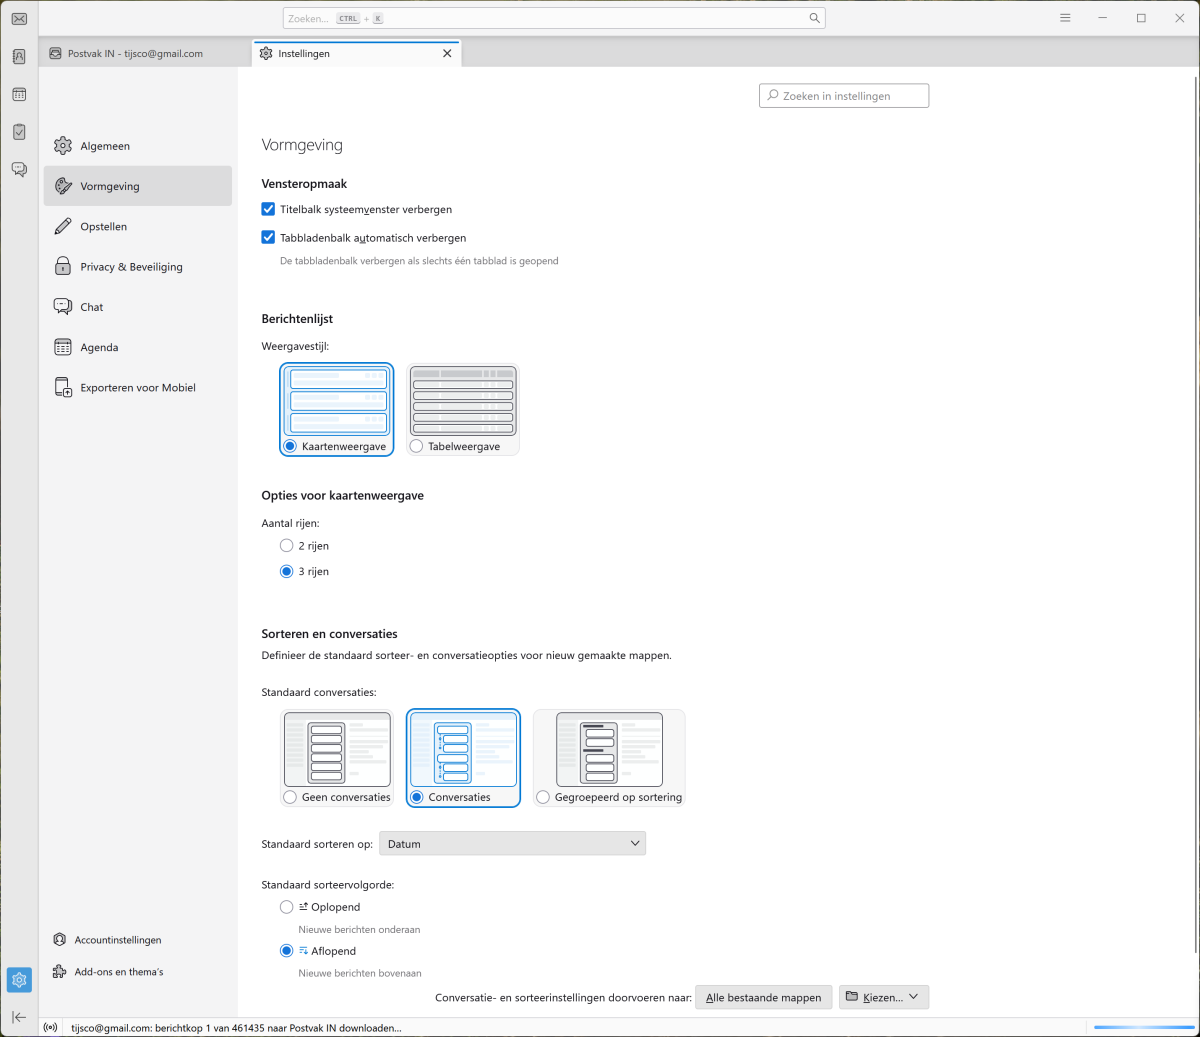1200x1037 pixels.
Task: Open the Standaard sorteren op Datum dropdown
Action: [x=512, y=844]
